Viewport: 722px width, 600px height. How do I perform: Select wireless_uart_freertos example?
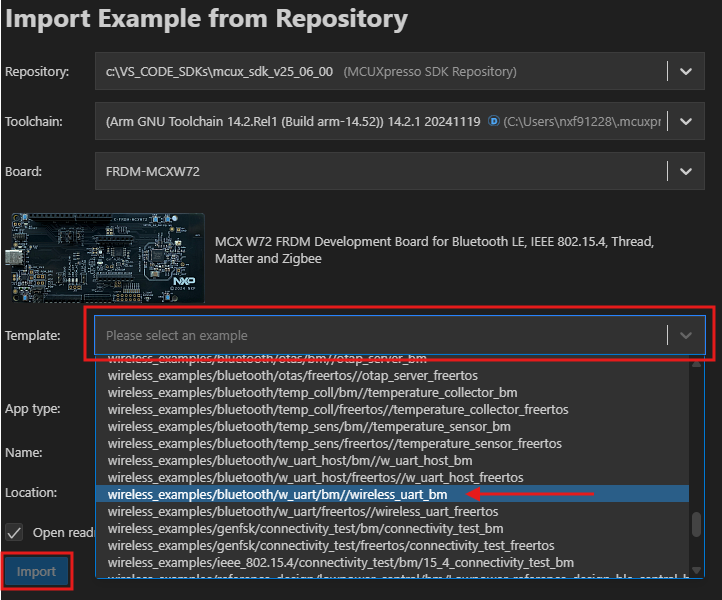(392, 512)
